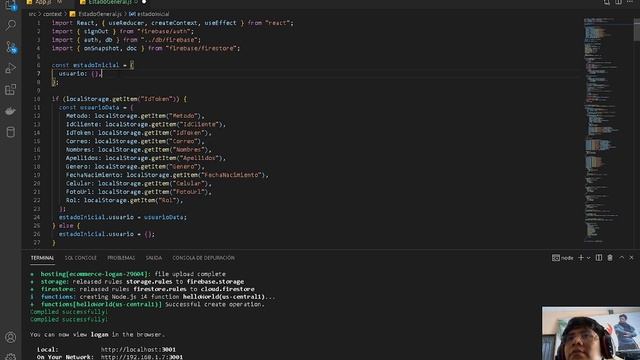The image size is (640, 360).
Task: Click the estadoInicial breadcrumb symbol
Action: click(149, 14)
